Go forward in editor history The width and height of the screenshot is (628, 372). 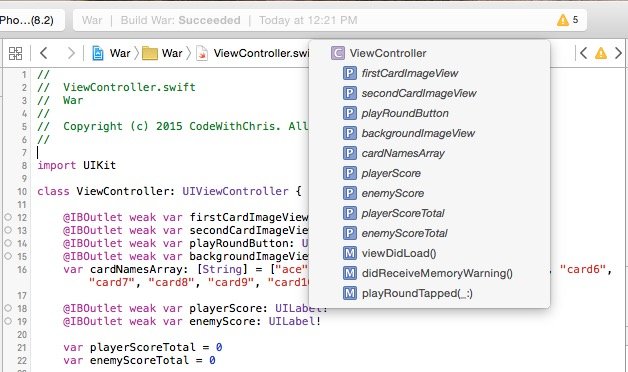pyautogui.click(x=71, y=53)
